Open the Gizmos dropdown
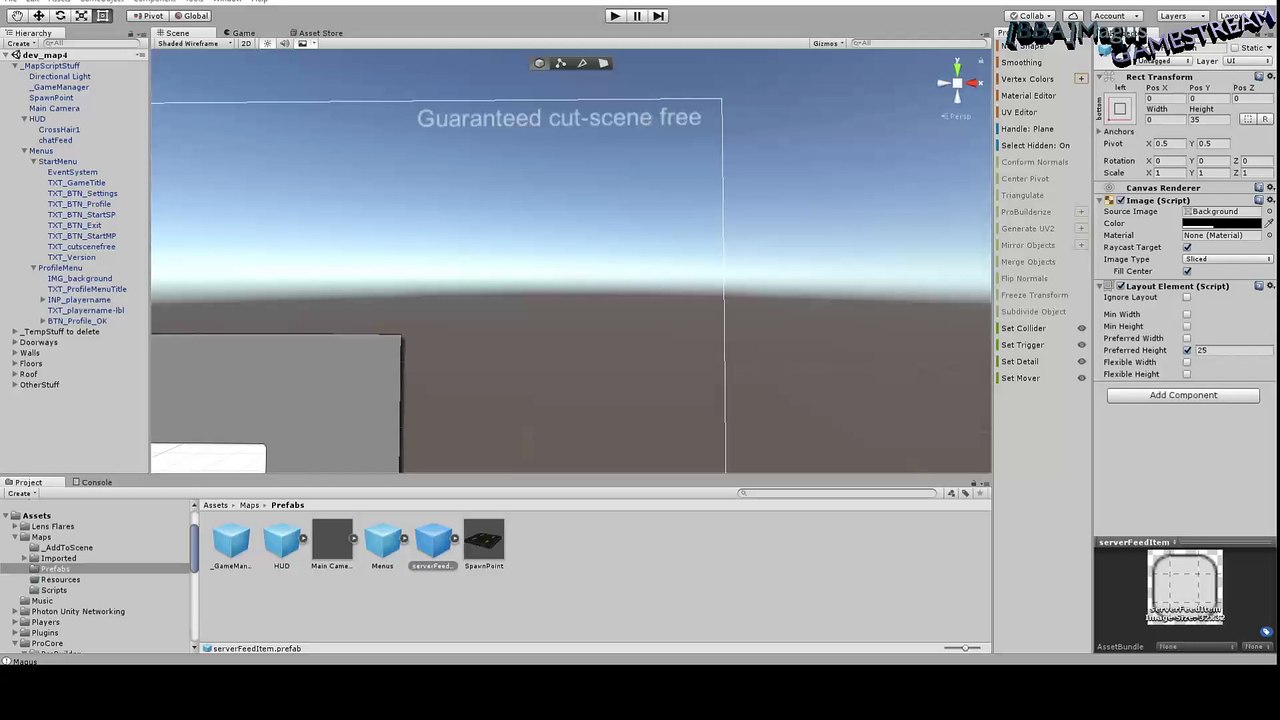The width and height of the screenshot is (1280, 720). pos(827,44)
